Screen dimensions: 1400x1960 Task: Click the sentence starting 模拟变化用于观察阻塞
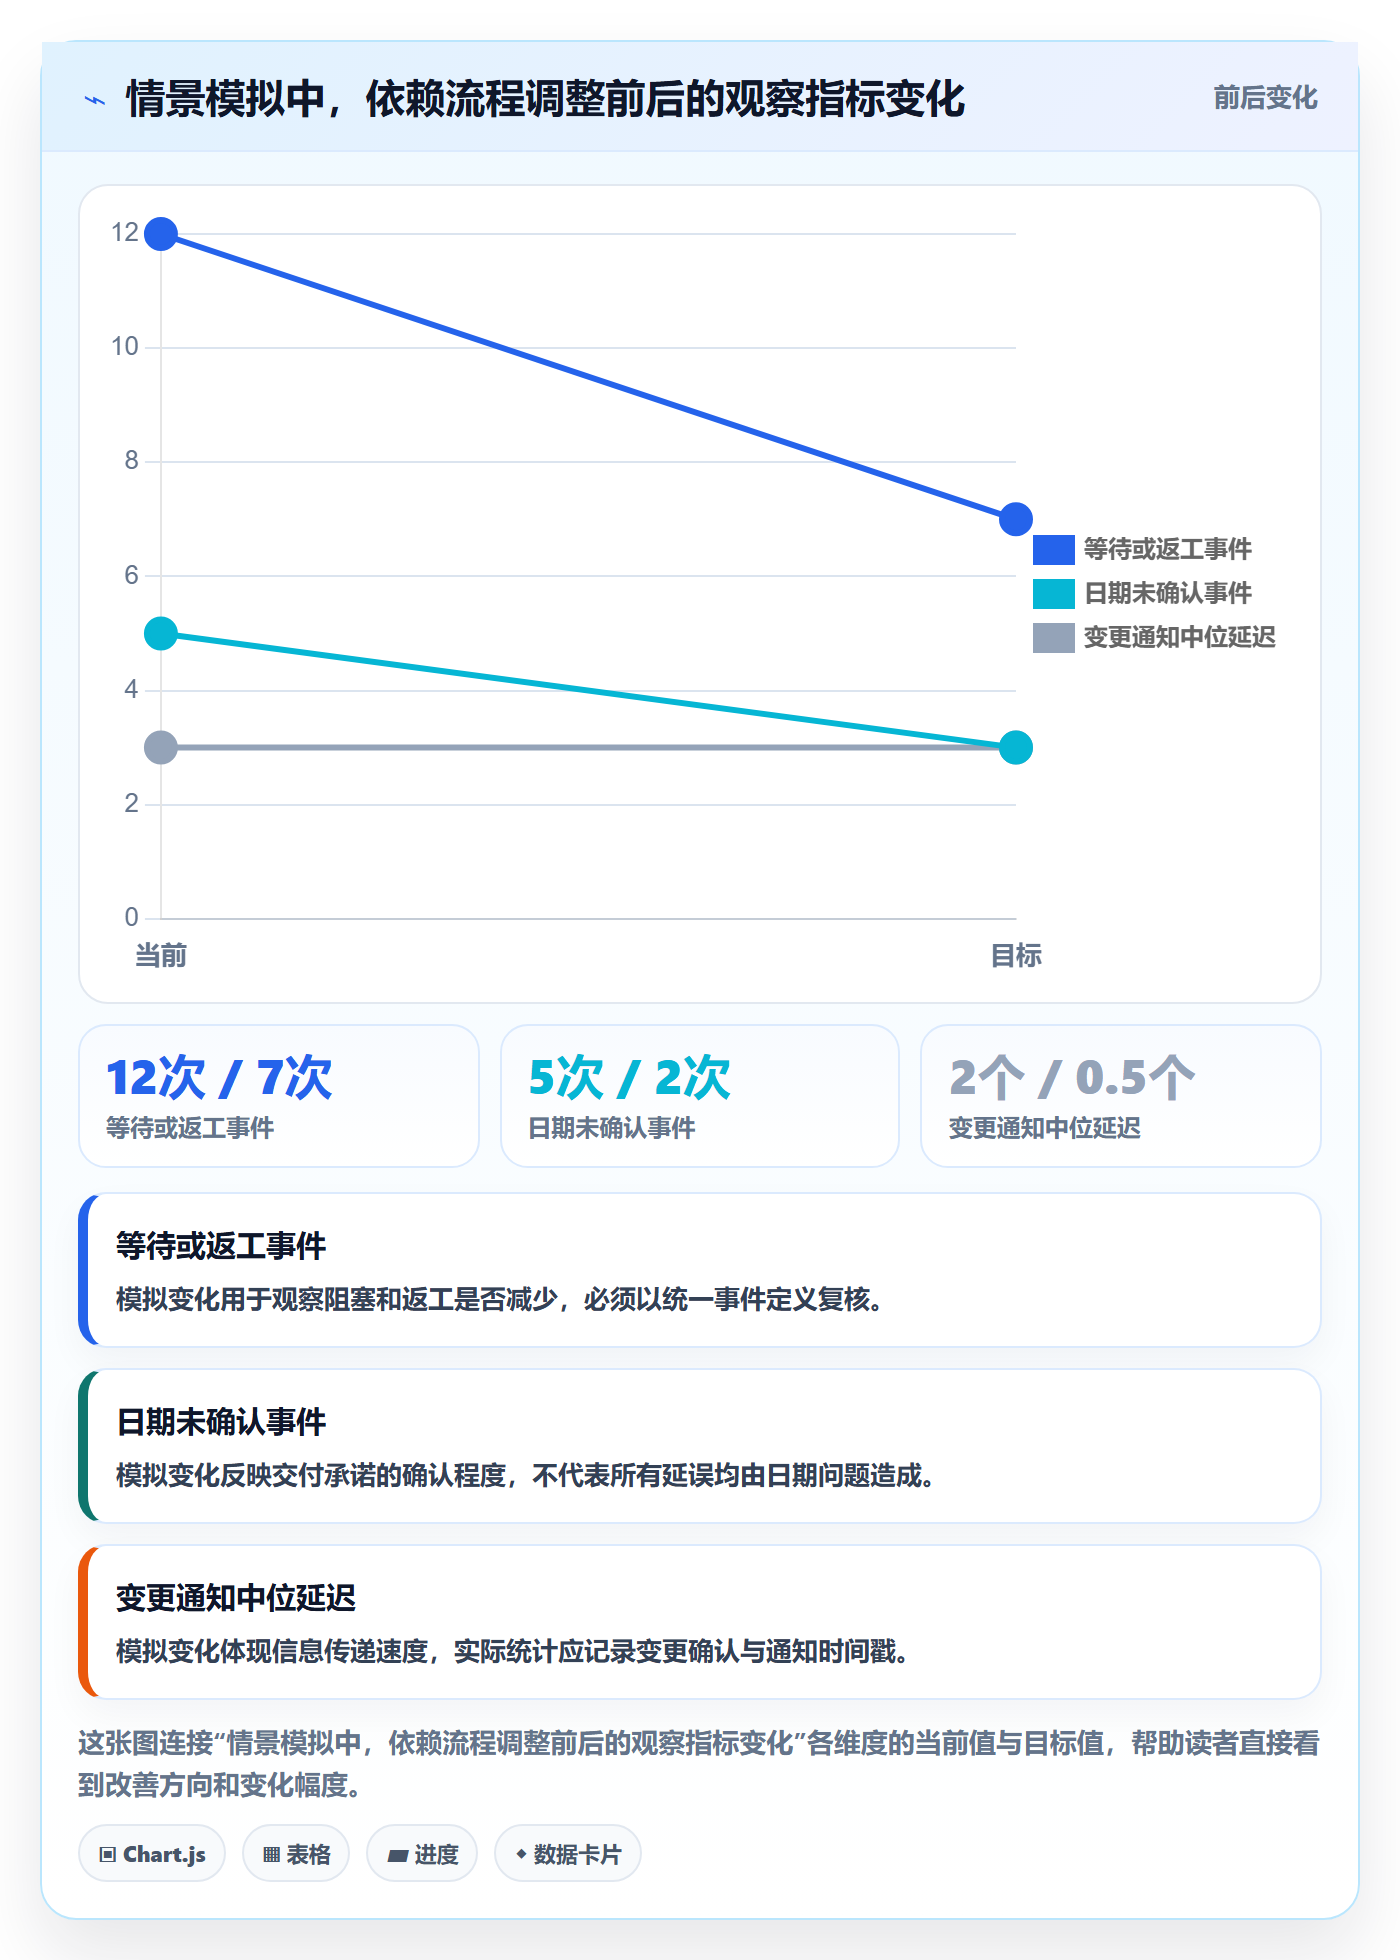click(500, 1299)
